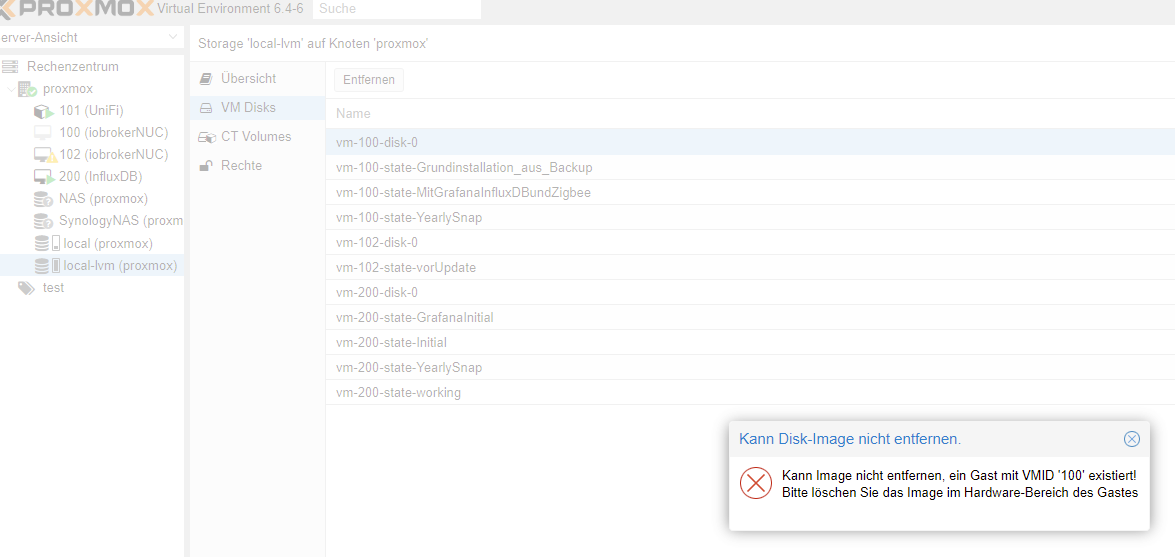1175x557 pixels.
Task: Select the proxmox node in the tree
Action: (67, 89)
